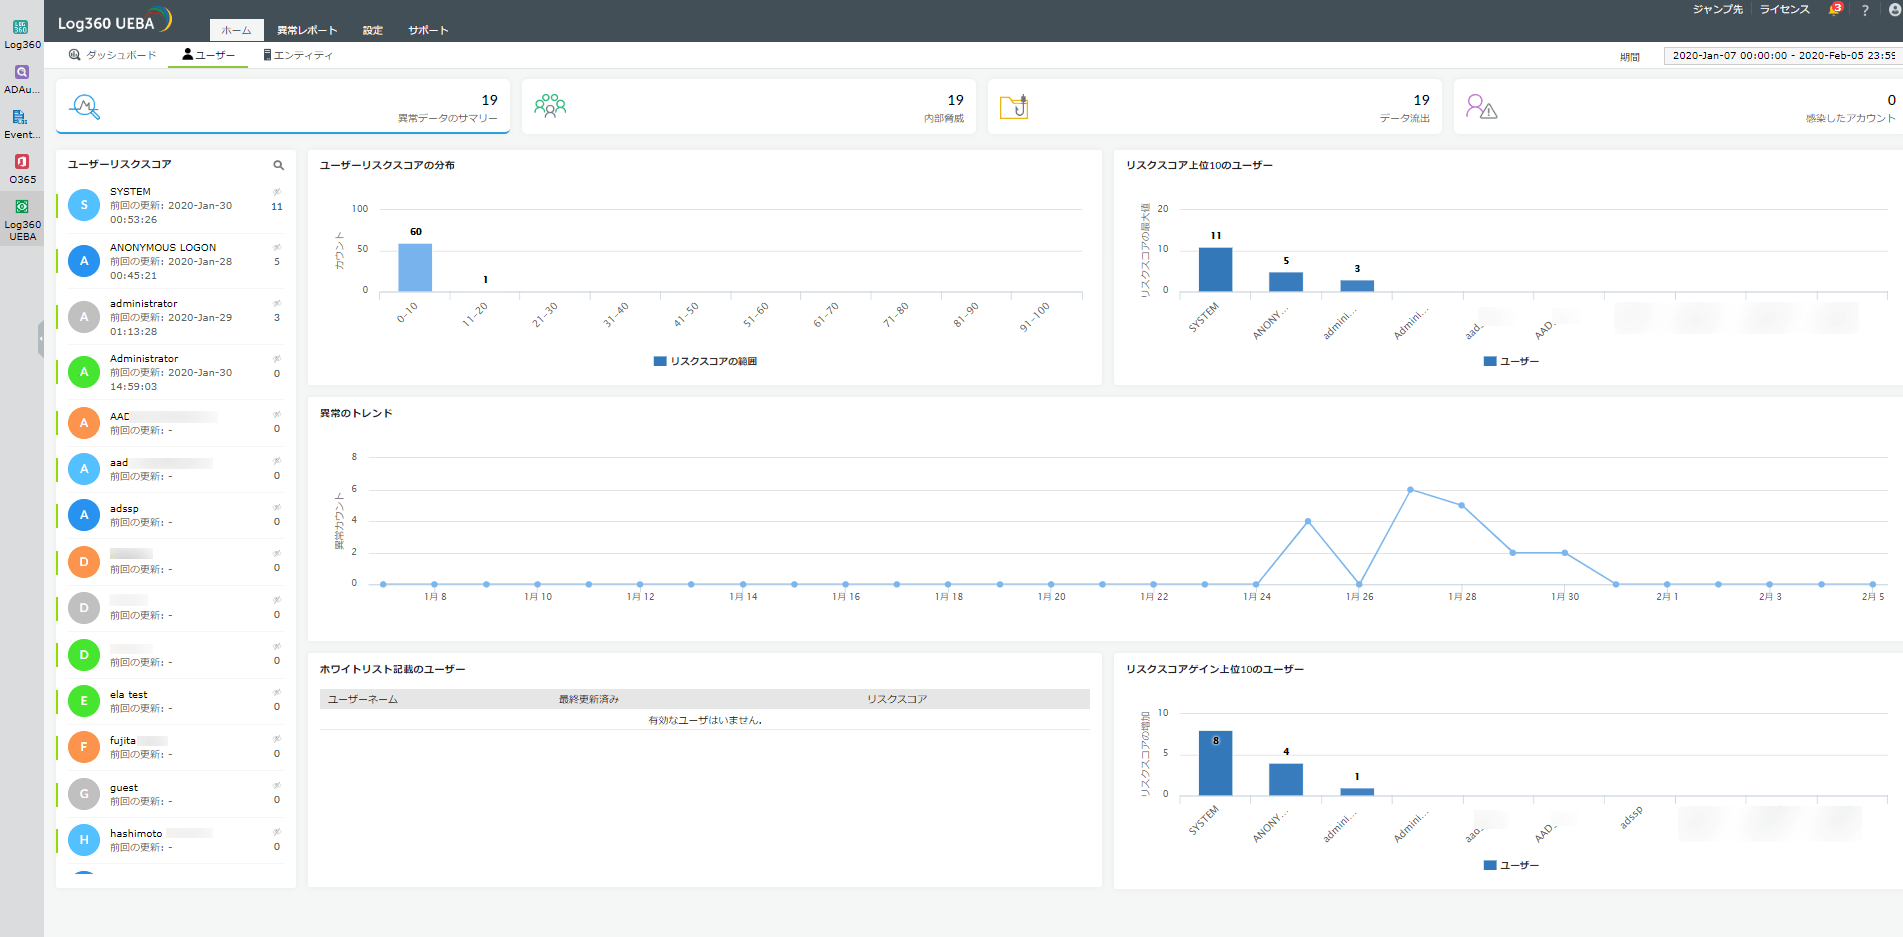Switch to the 異常レポート tab

307,30
